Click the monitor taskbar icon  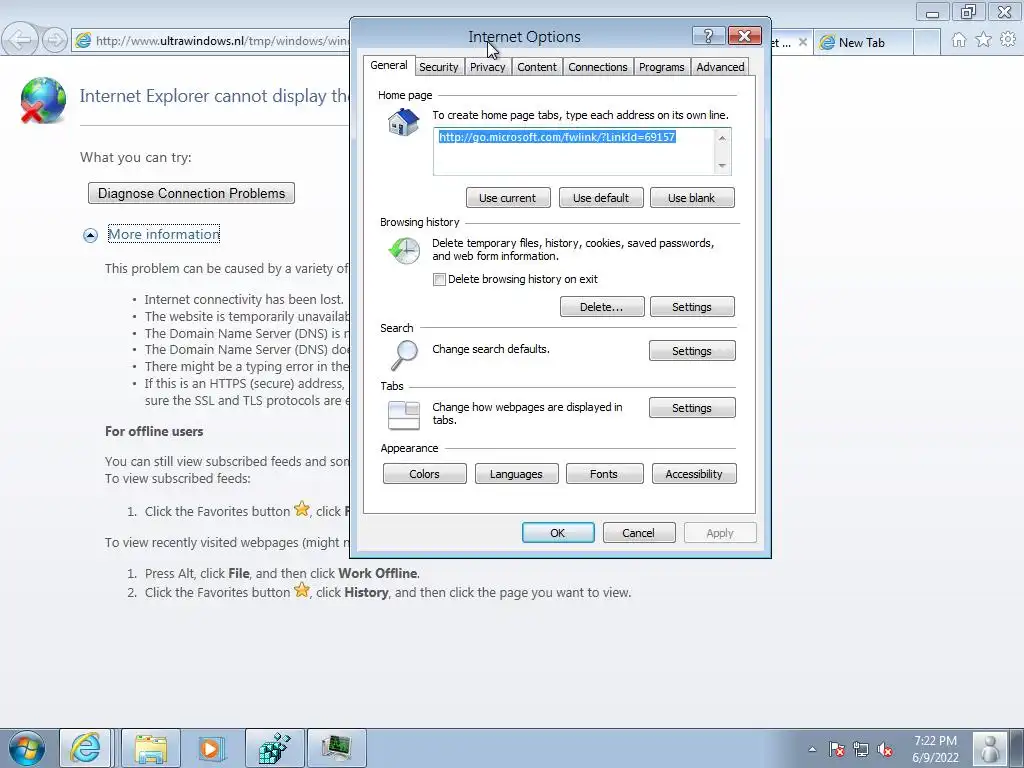[x=337, y=748]
